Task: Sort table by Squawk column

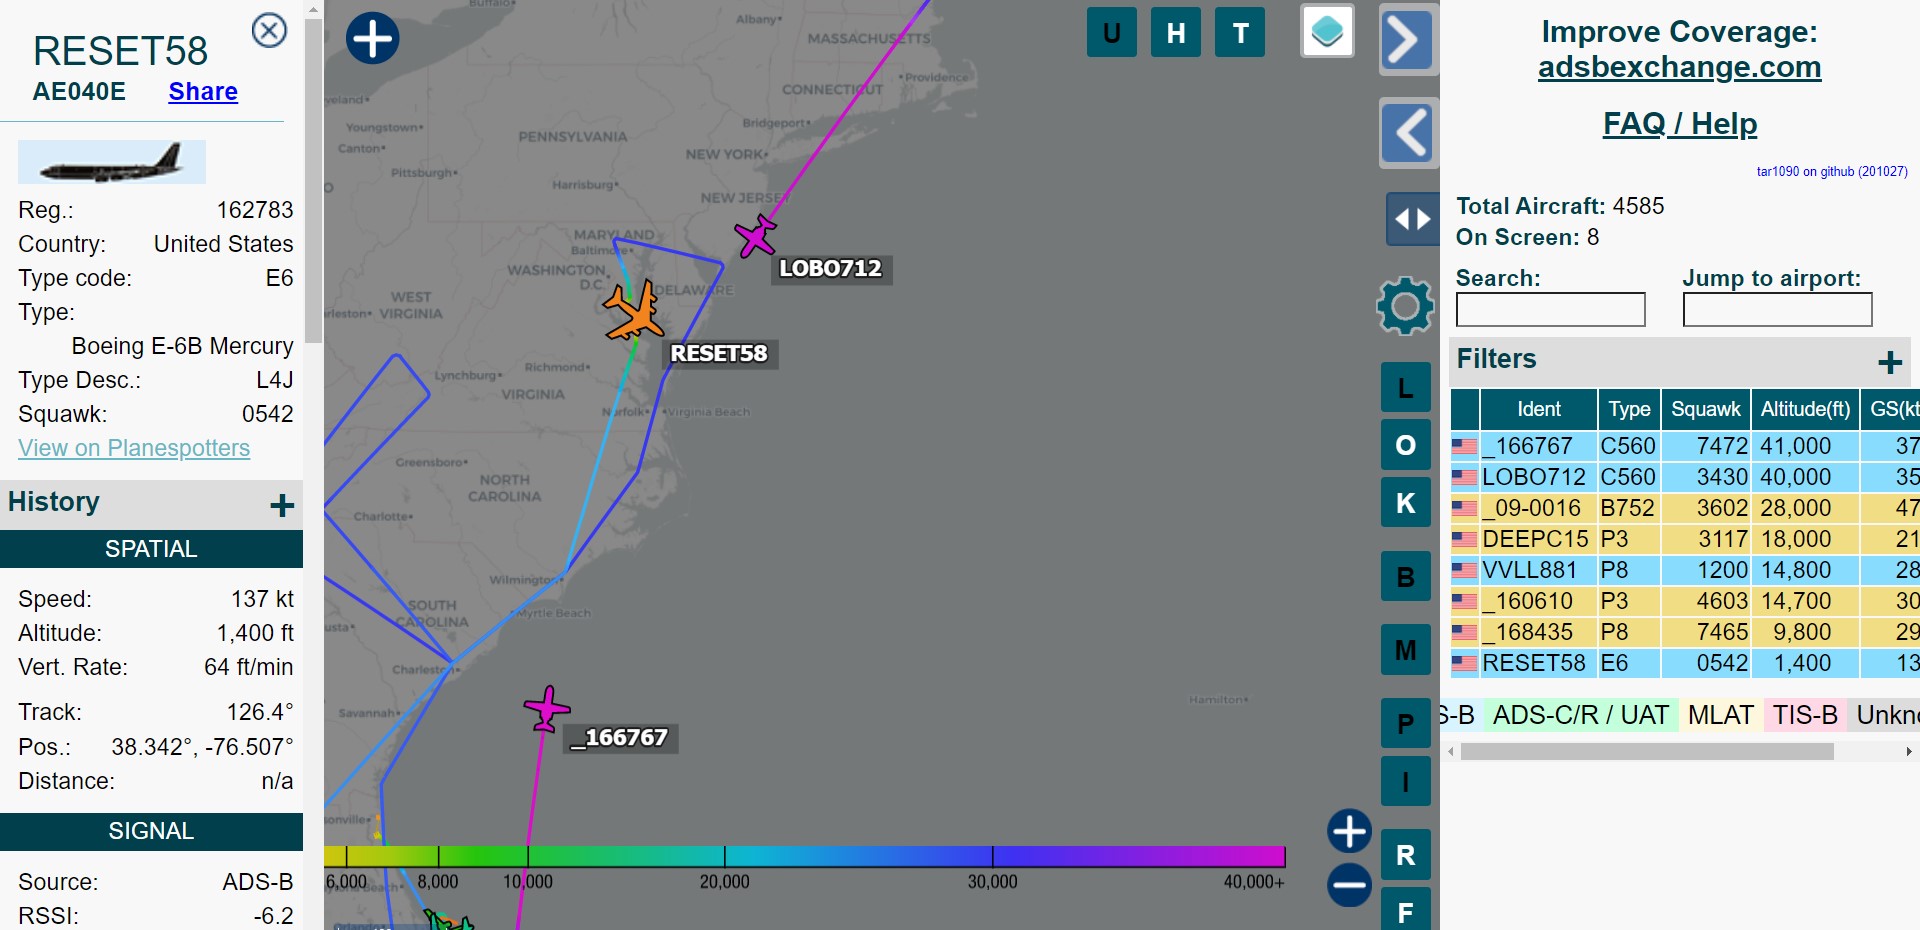Action: [x=1706, y=409]
